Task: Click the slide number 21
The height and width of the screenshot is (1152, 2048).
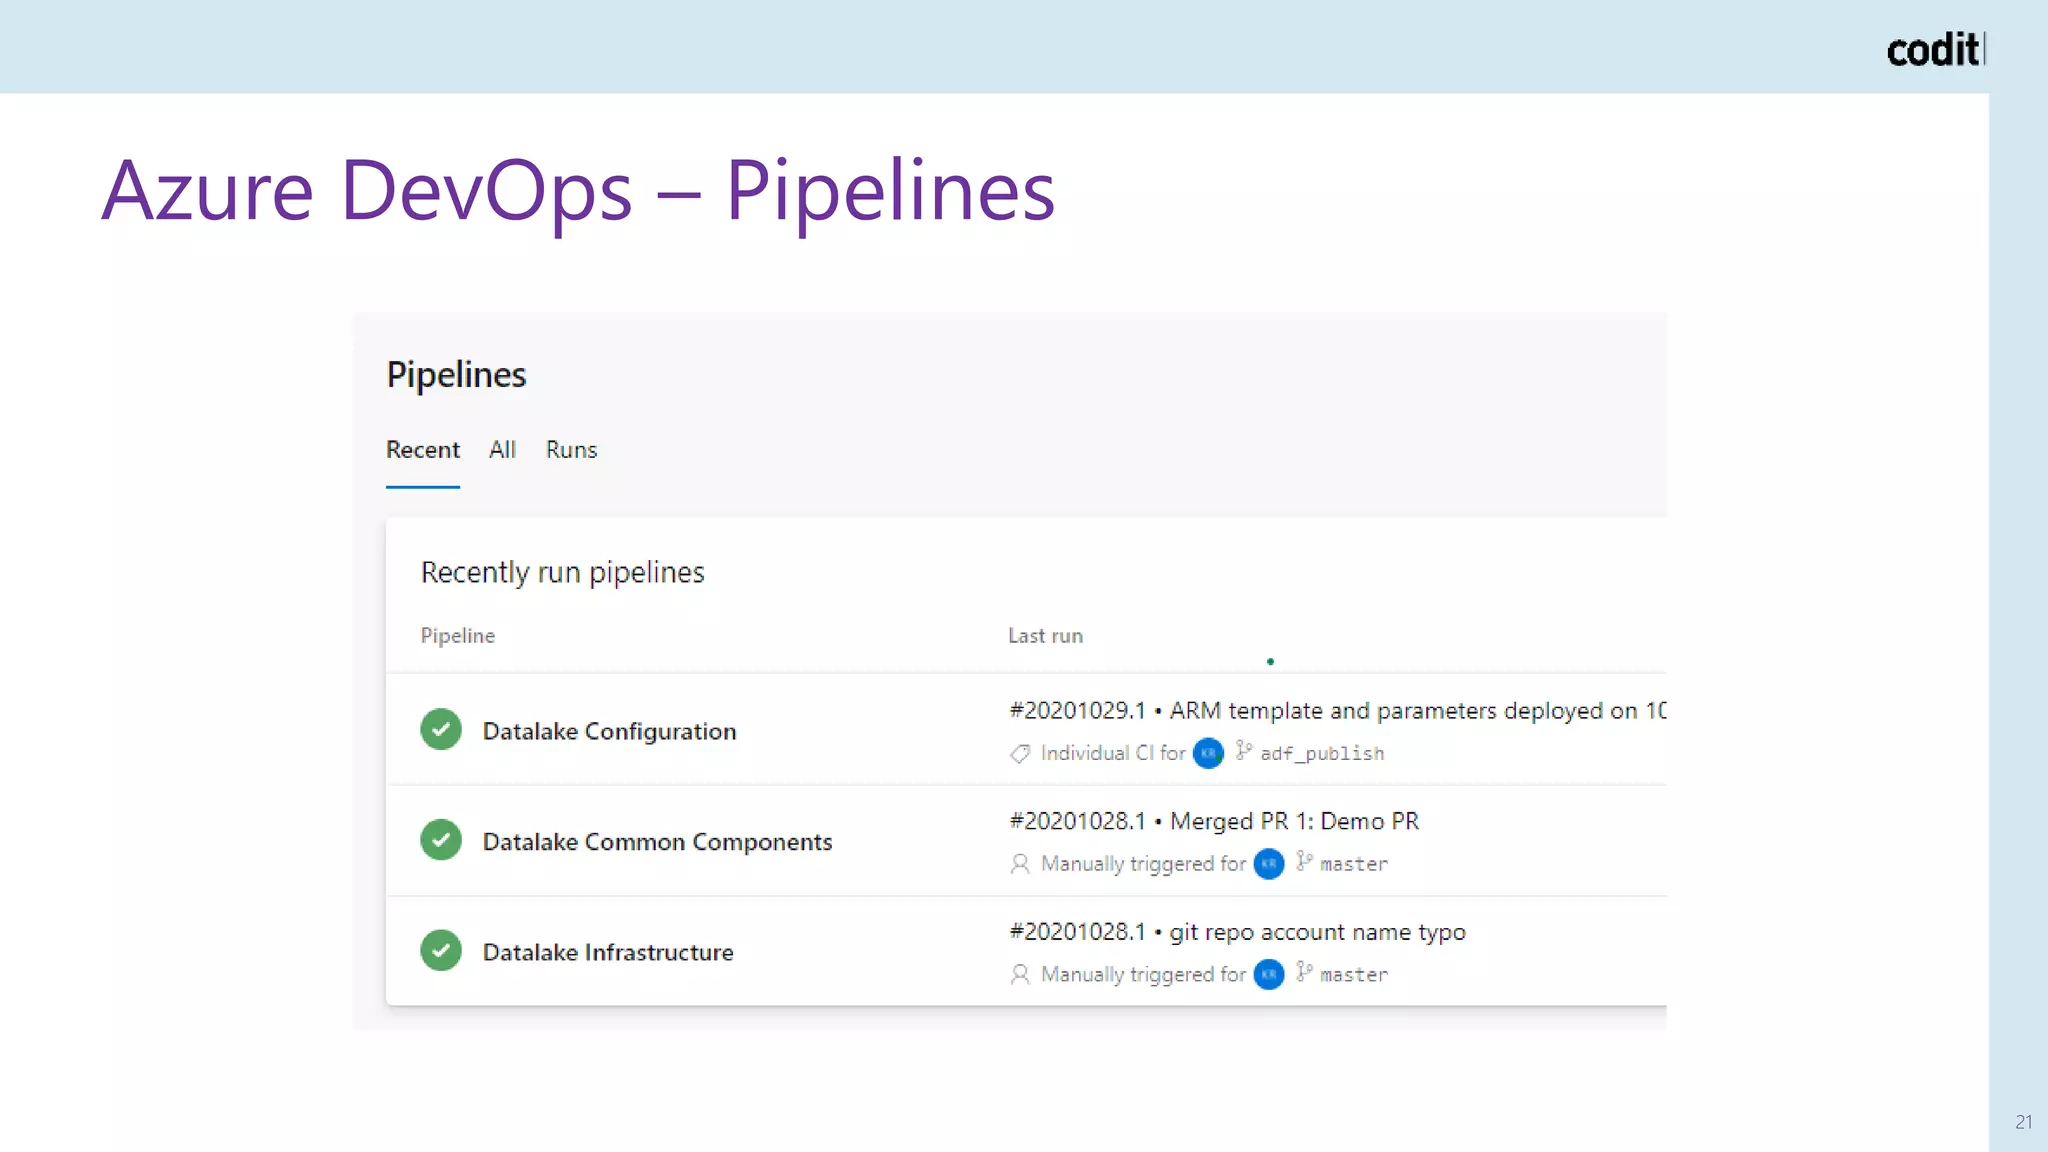Action: 2023,1122
